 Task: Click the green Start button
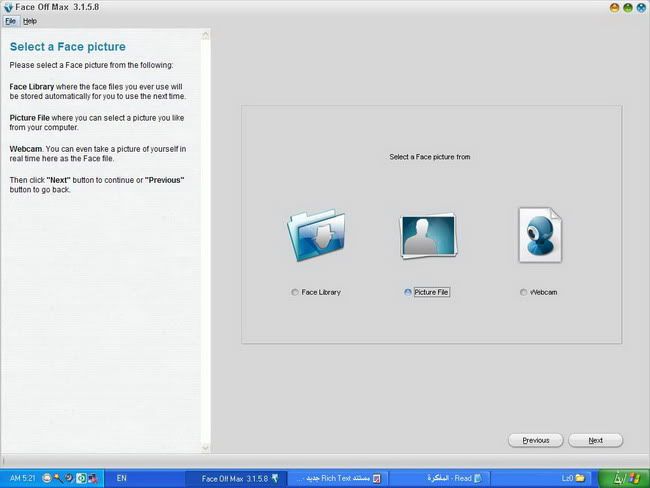pos(623,478)
